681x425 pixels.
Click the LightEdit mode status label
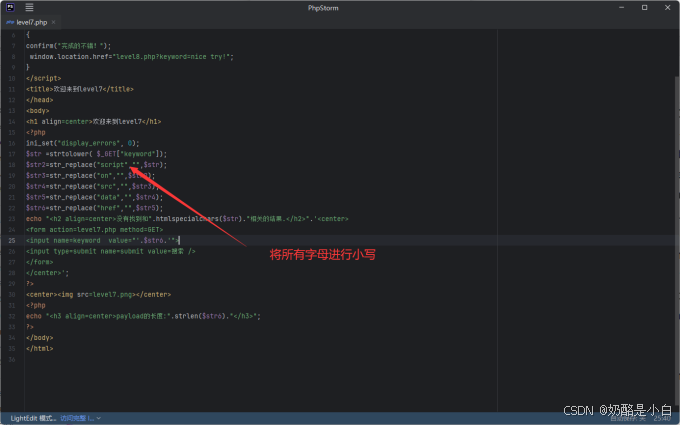coord(33,418)
